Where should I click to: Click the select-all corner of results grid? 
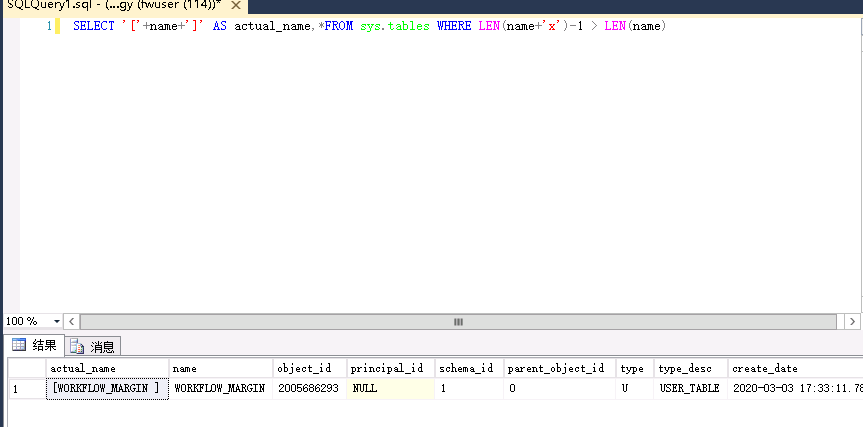coord(27,369)
